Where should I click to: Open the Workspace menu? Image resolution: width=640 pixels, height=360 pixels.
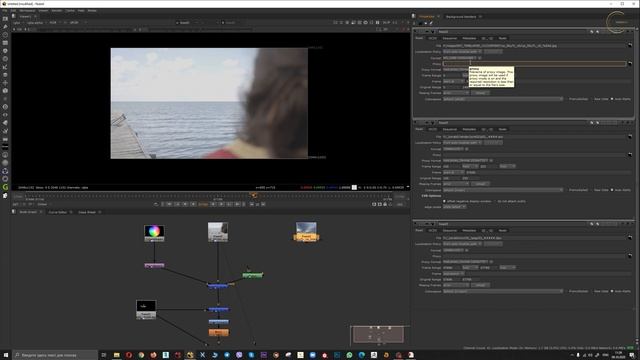point(27,11)
